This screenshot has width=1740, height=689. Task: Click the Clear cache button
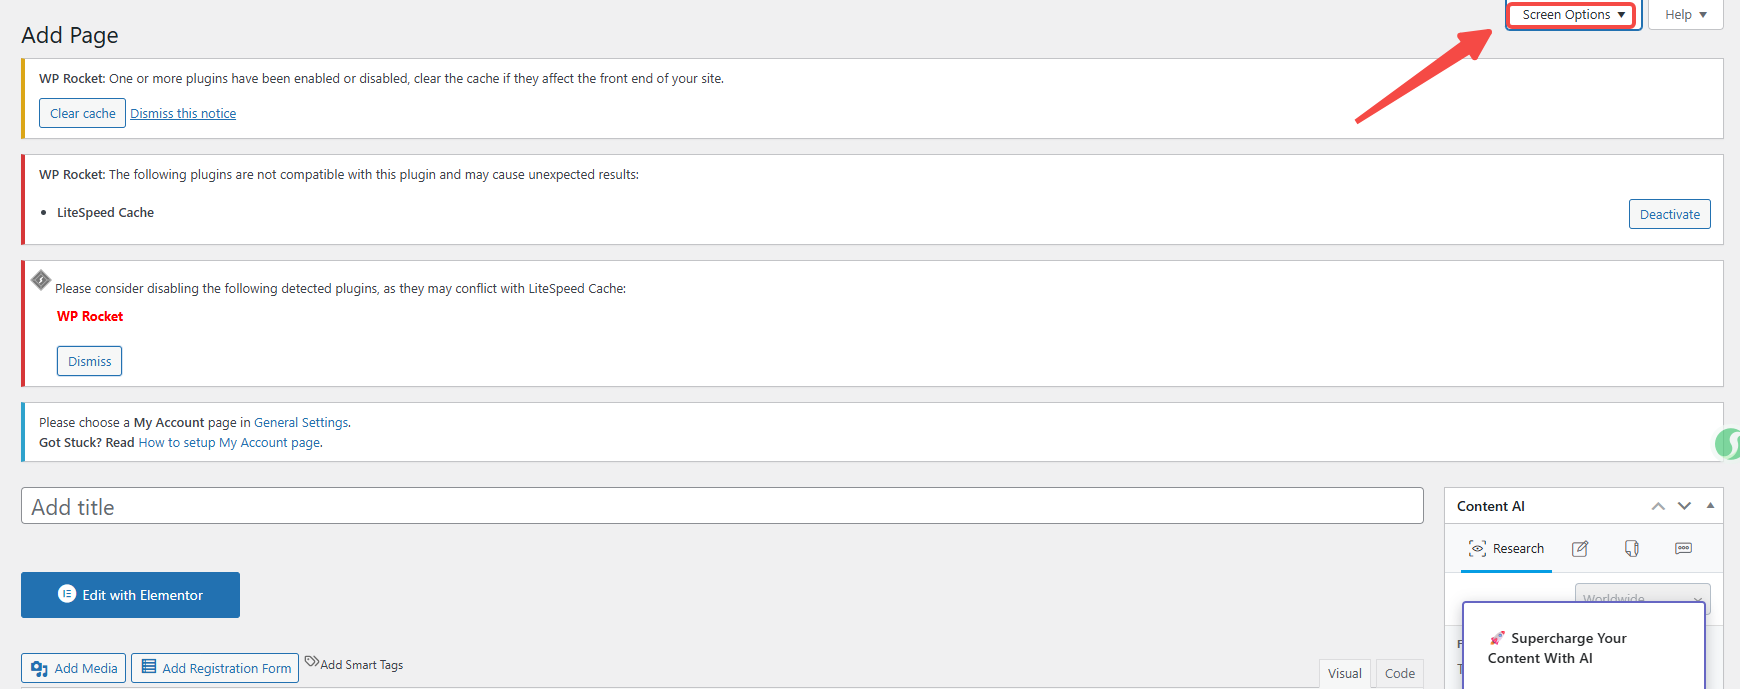[x=82, y=113]
